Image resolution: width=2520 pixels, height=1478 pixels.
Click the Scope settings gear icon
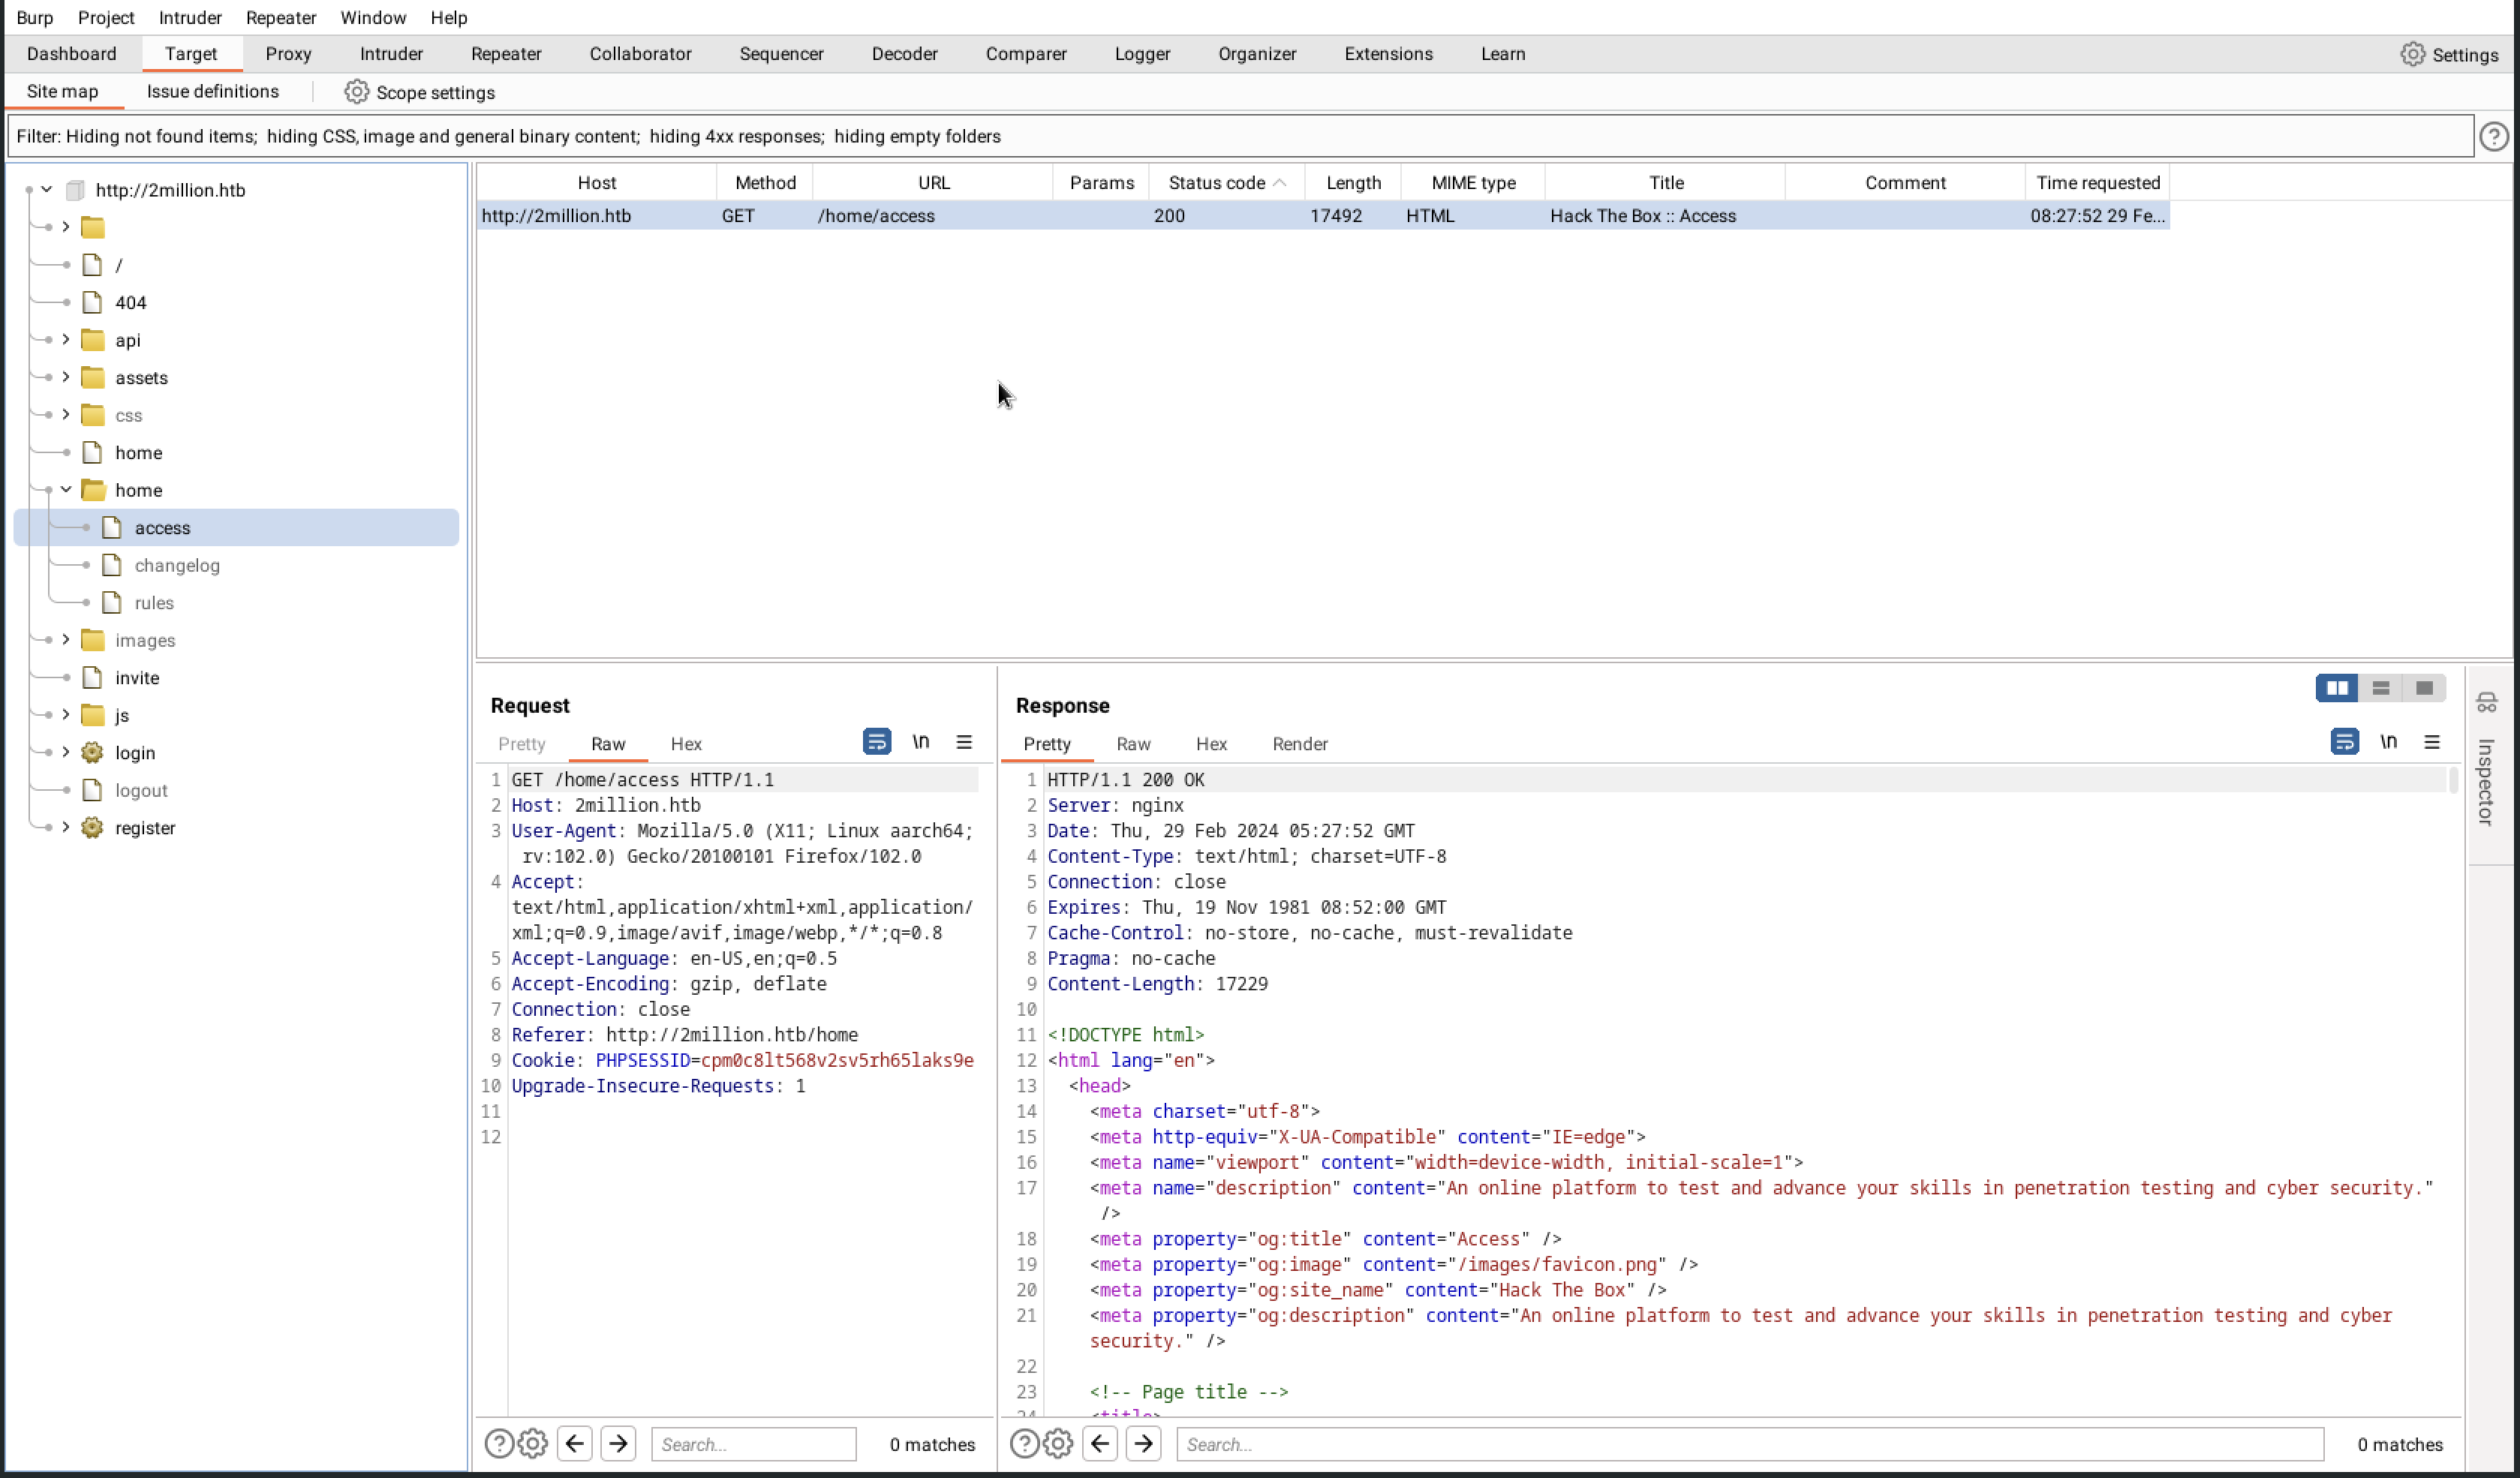pos(356,92)
